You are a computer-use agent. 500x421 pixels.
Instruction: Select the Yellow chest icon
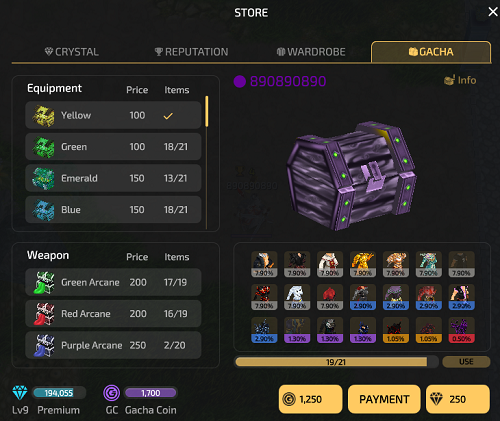click(x=43, y=116)
